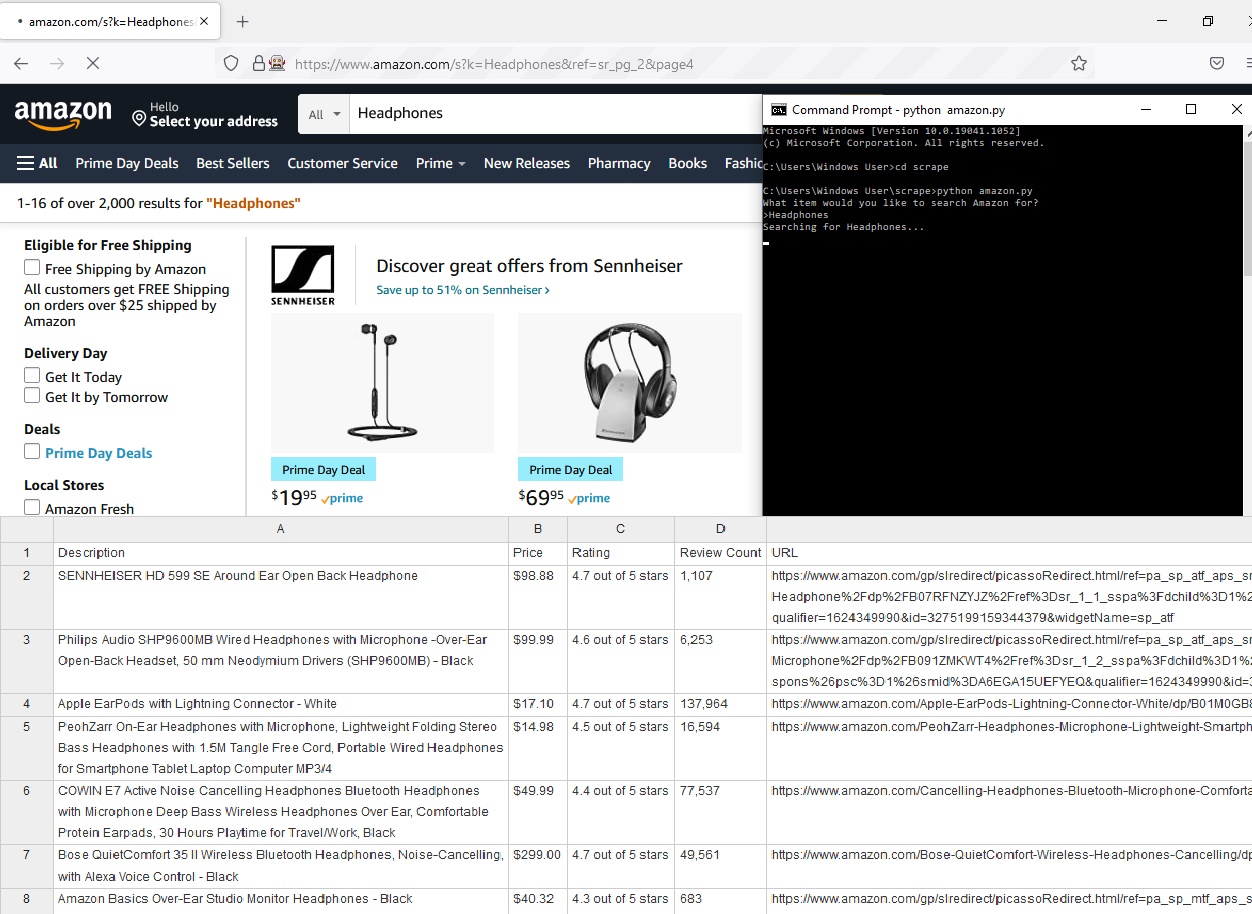Open the New Releases nav item
The height and width of the screenshot is (914, 1252).
coord(526,163)
